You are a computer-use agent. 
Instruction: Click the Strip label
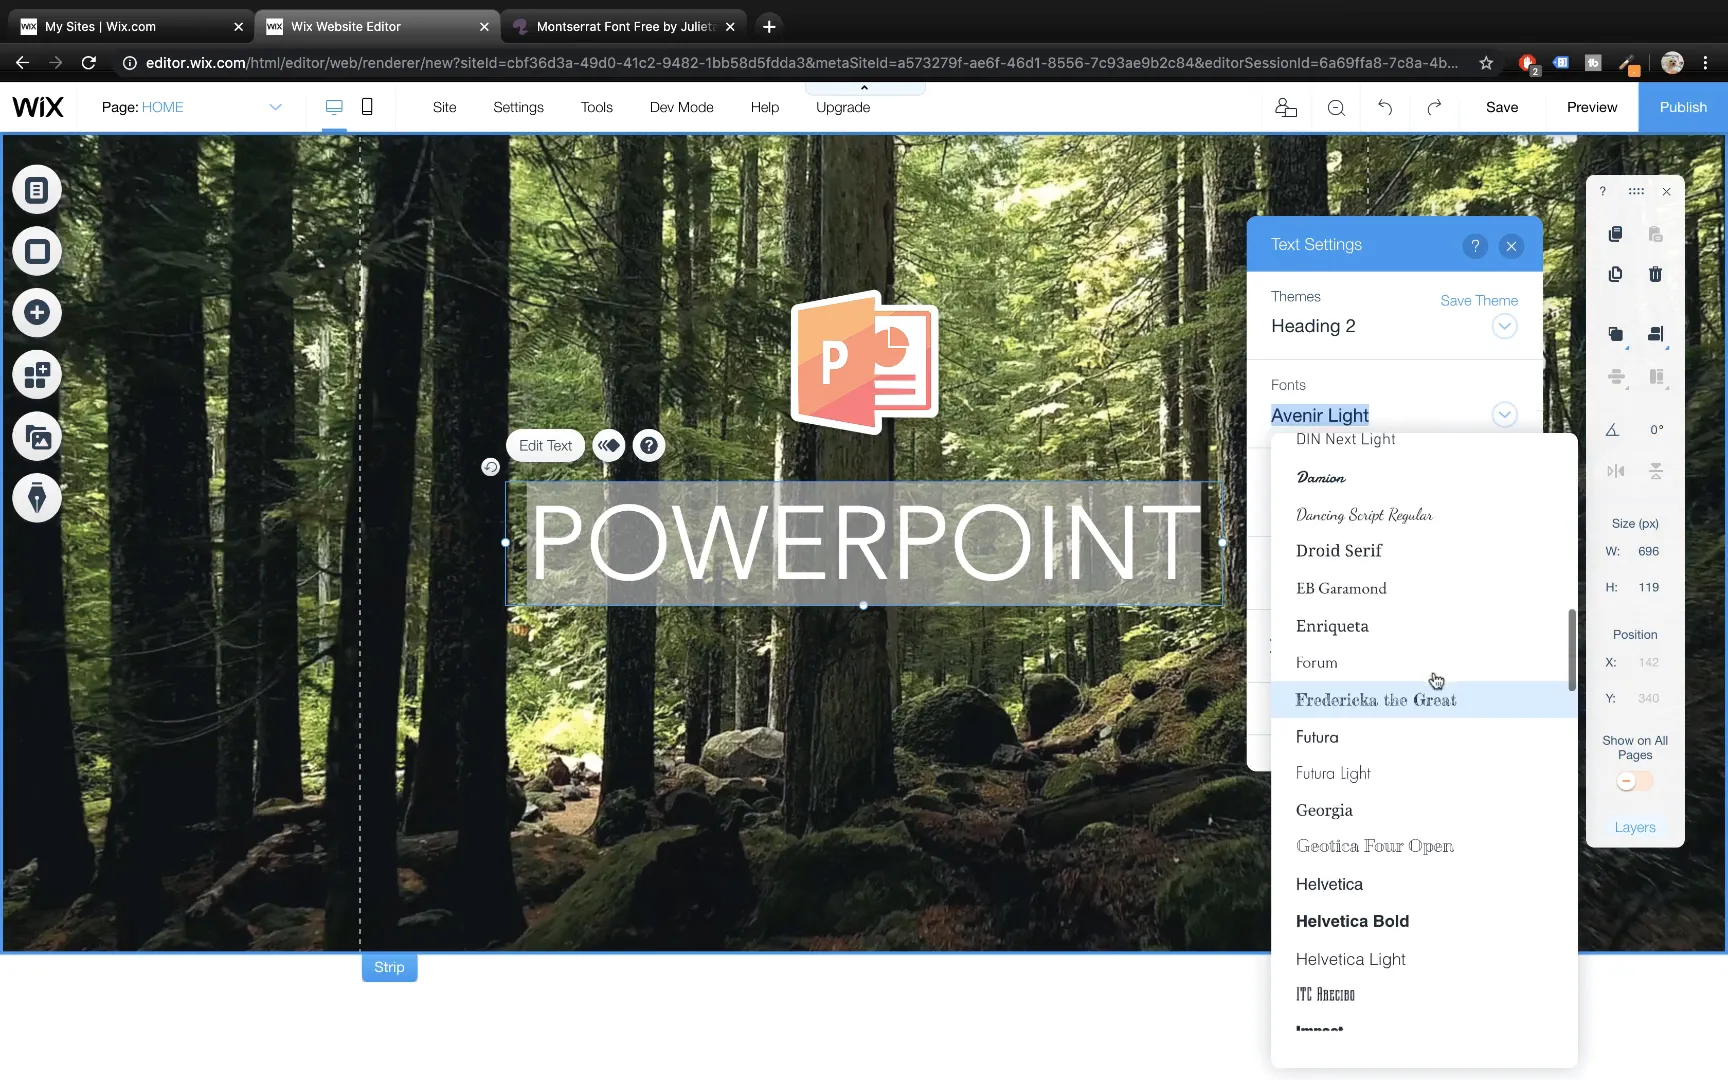tap(389, 967)
